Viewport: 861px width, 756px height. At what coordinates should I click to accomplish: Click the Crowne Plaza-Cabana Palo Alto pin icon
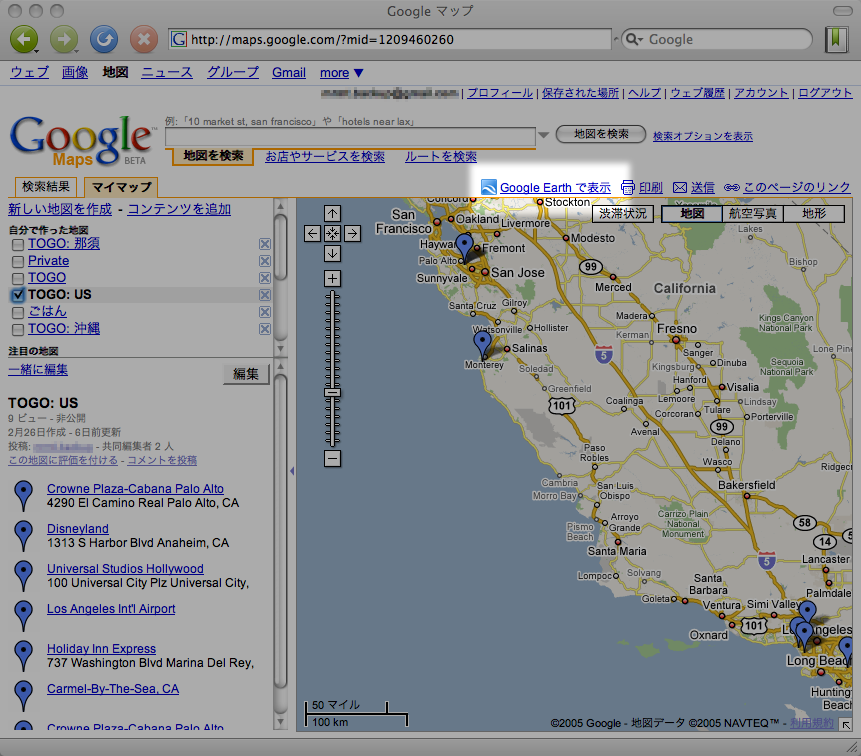pos(23,495)
